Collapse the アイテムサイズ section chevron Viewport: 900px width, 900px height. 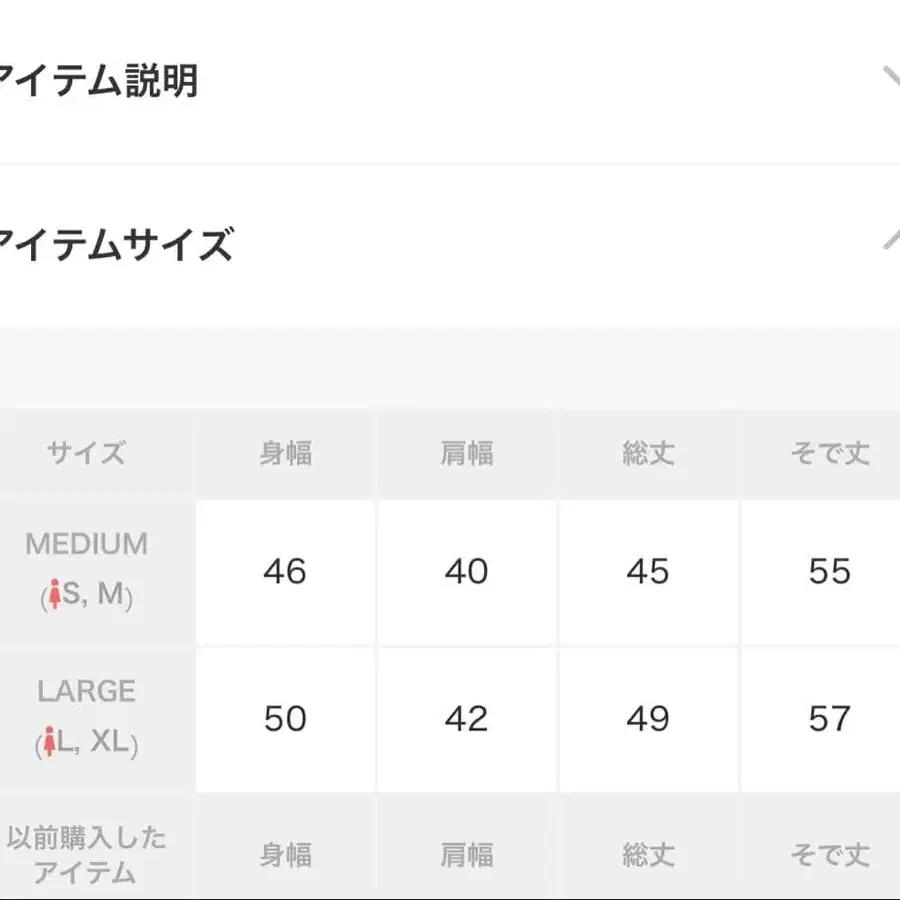pyautogui.click(x=890, y=240)
